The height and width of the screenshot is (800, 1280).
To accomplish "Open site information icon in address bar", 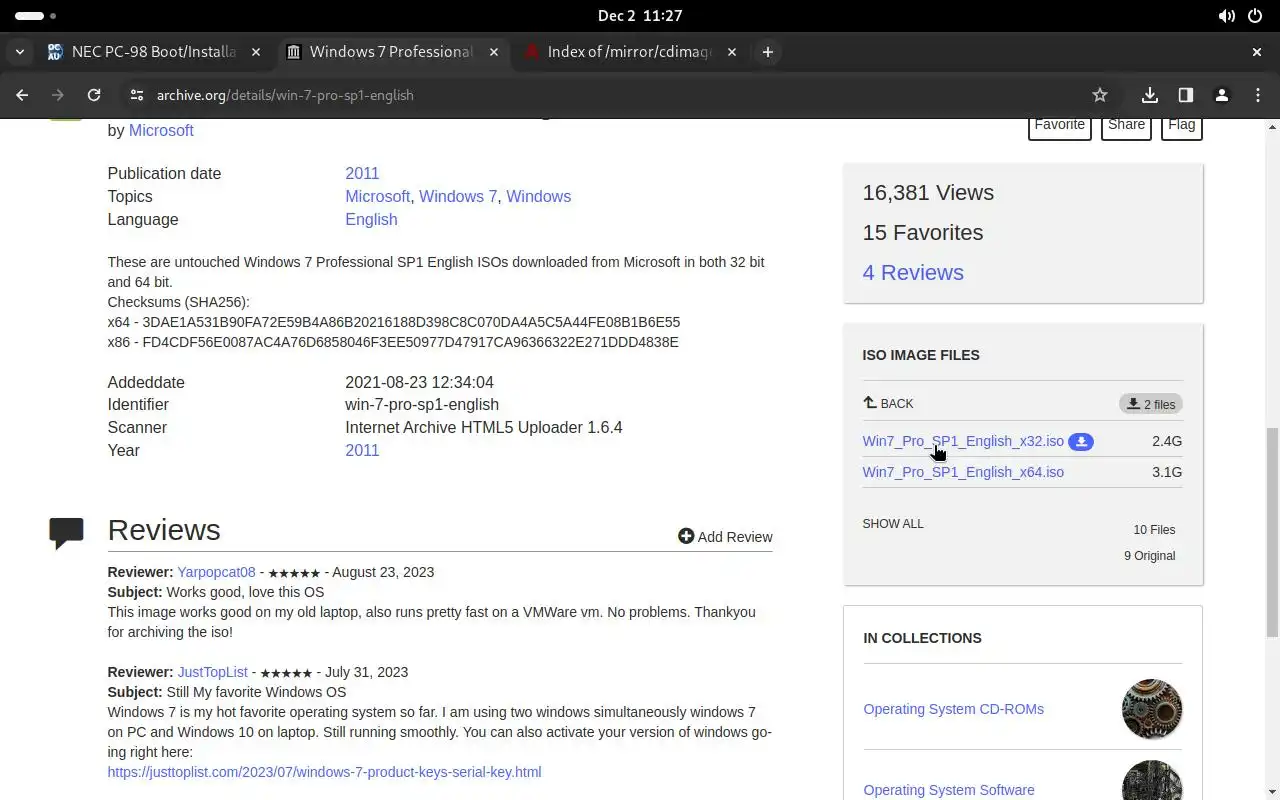I will click(137, 95).
